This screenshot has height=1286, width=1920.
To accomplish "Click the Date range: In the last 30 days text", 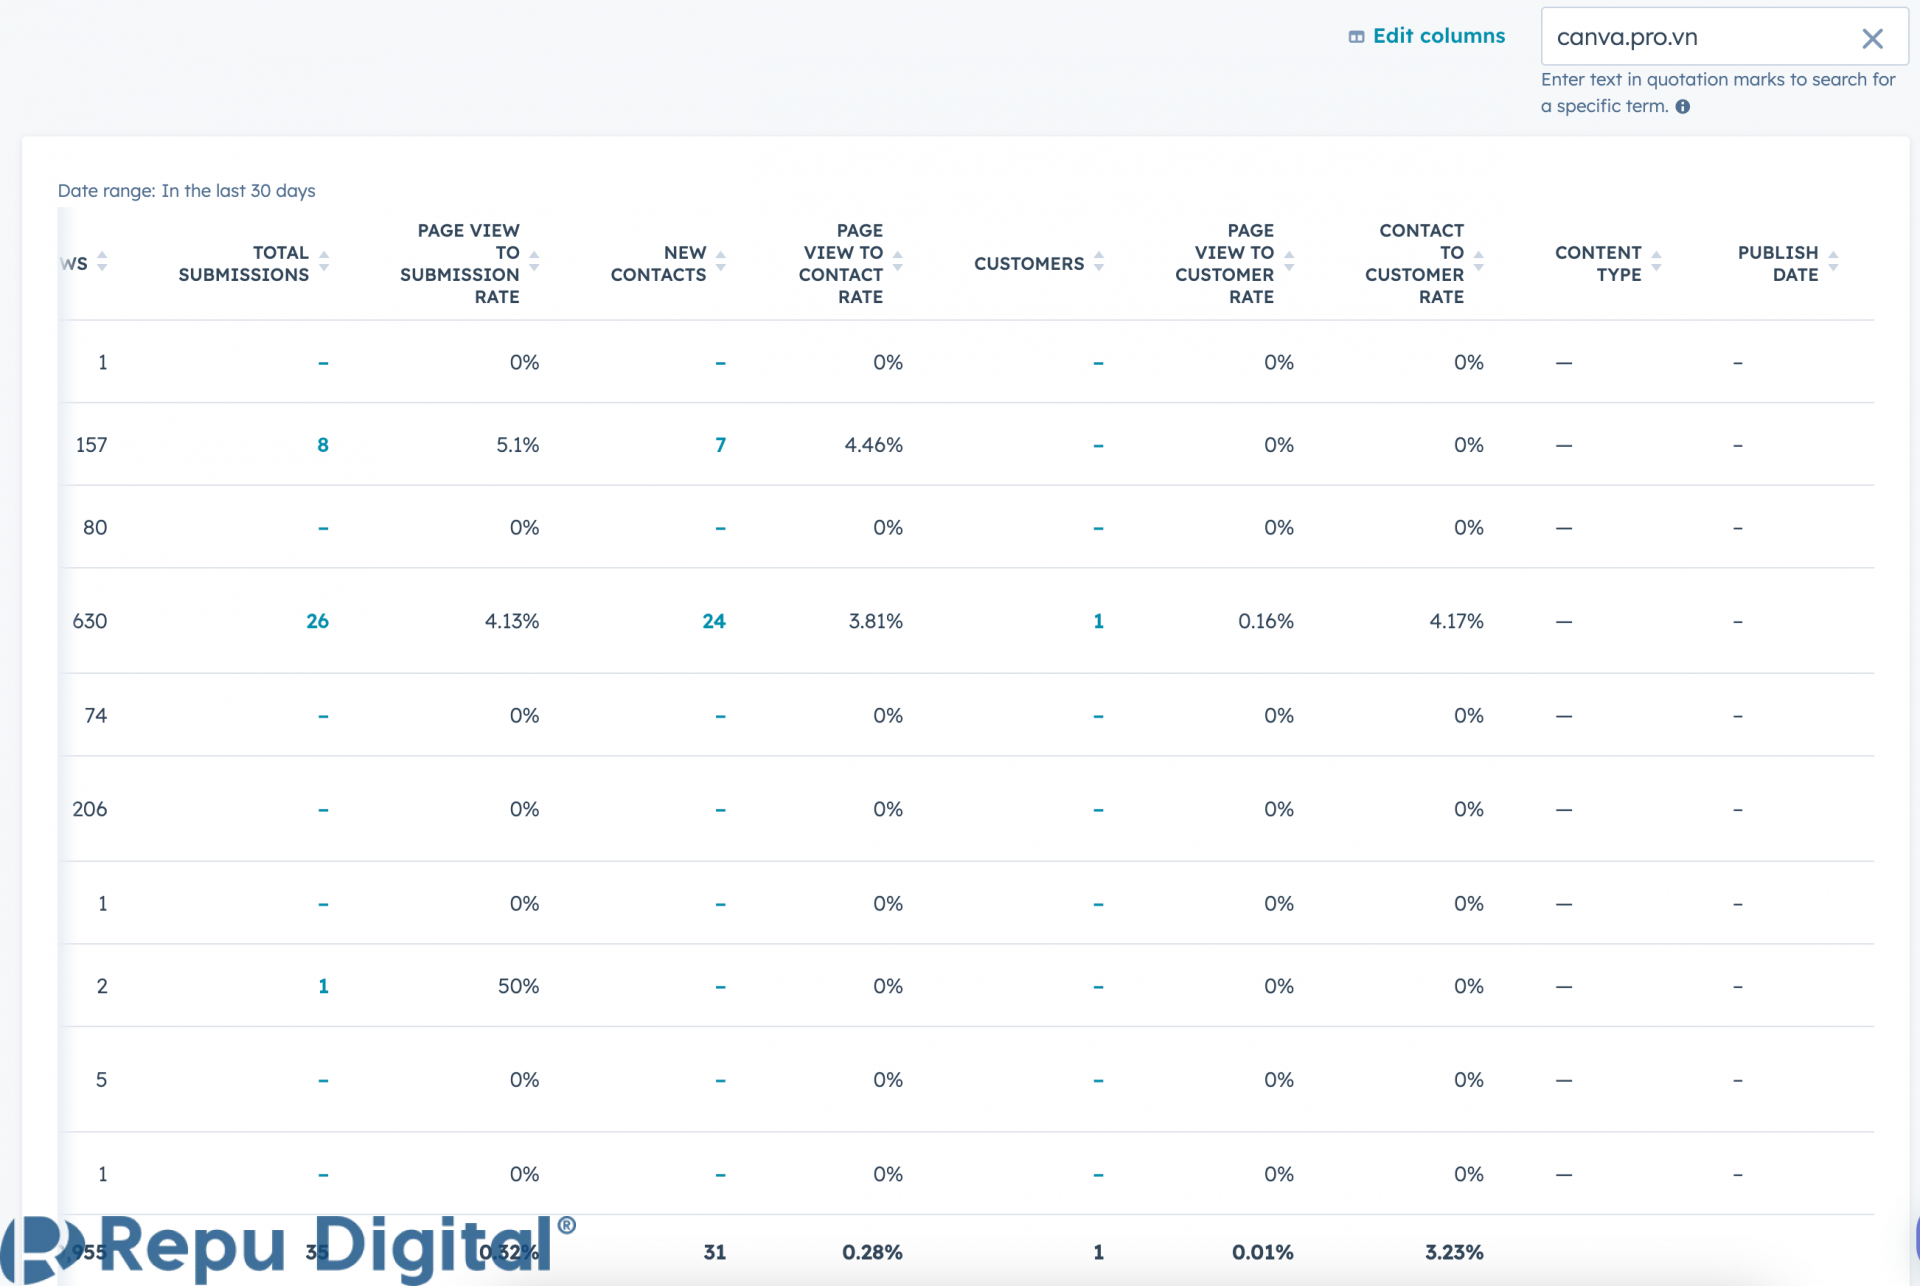I will click(x=186, y=191).
